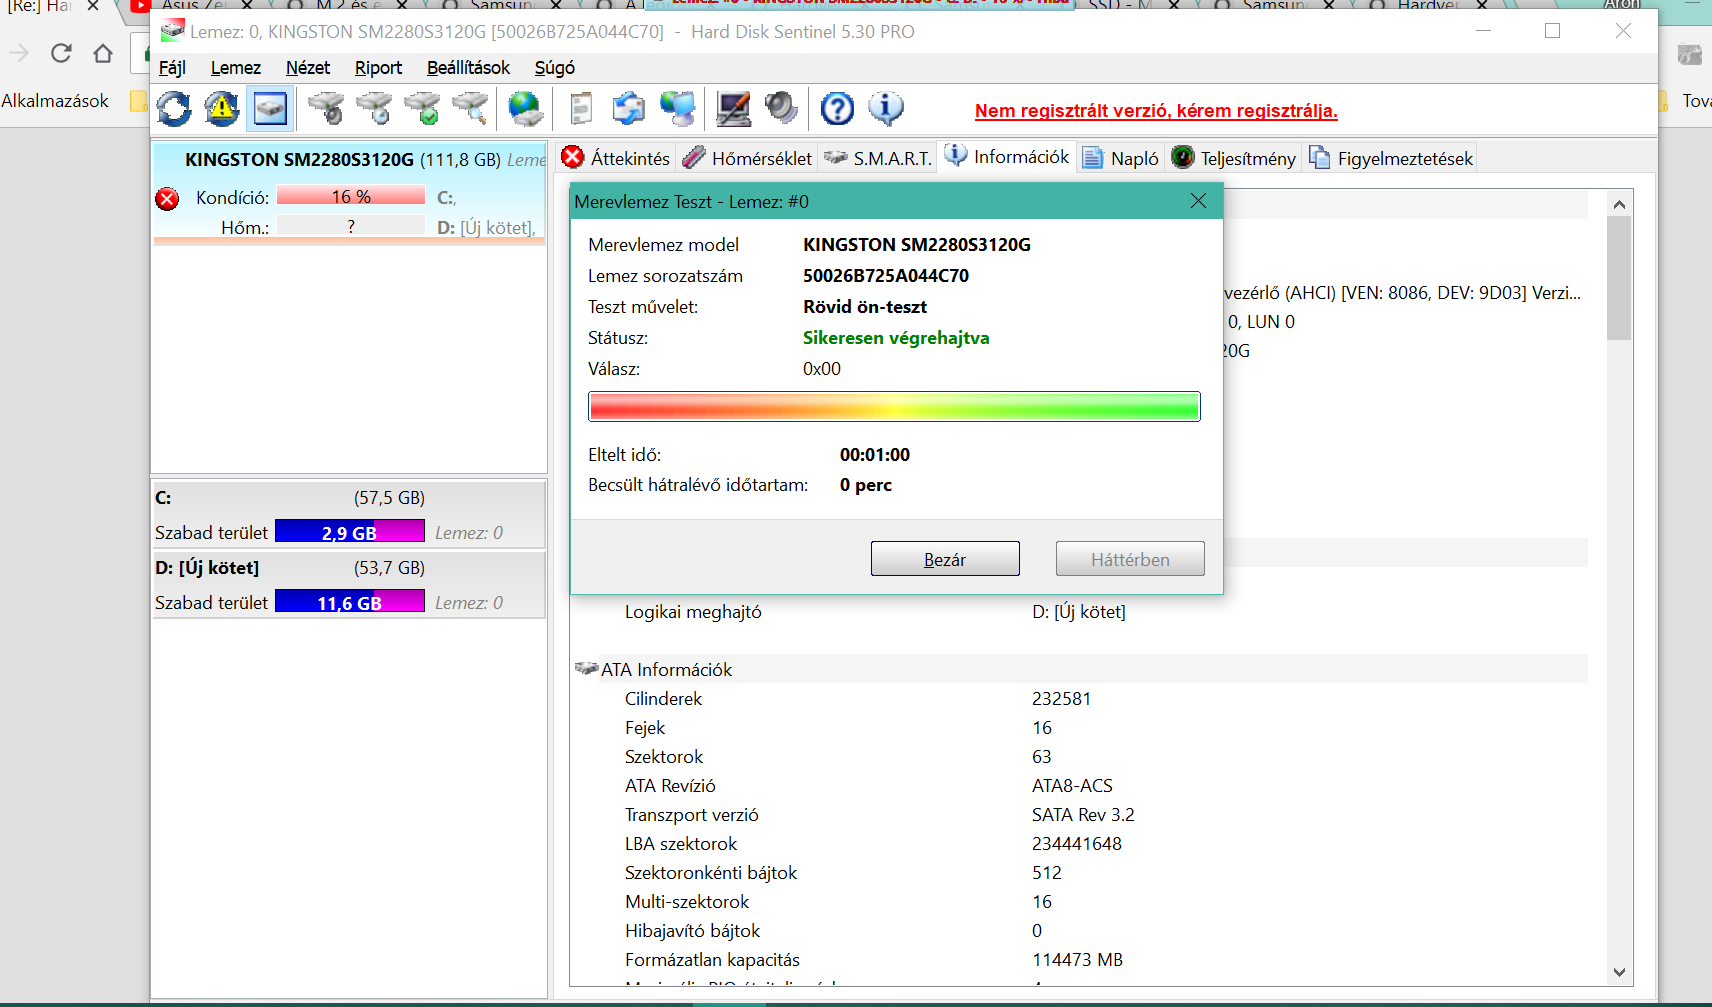The height and width of the screenshot is (1007, 1712).
Task: Click the C: free space 2,9 GB bar
Action: pos(350,532)
